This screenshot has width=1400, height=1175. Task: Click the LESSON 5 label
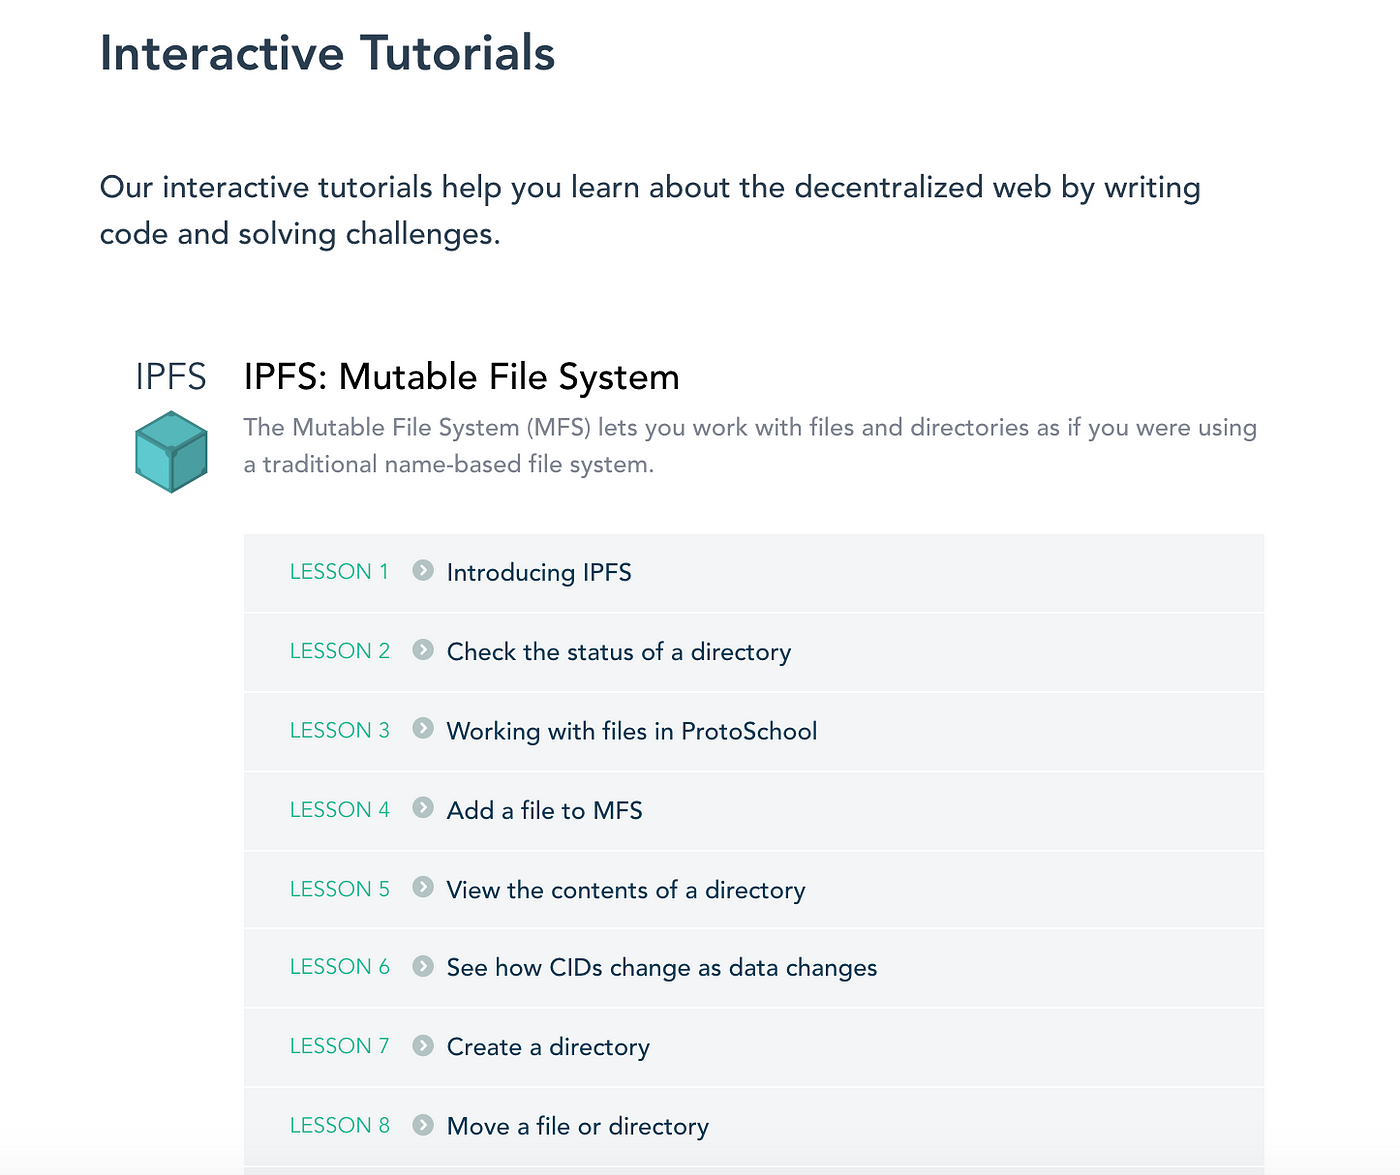click(340, 889)
